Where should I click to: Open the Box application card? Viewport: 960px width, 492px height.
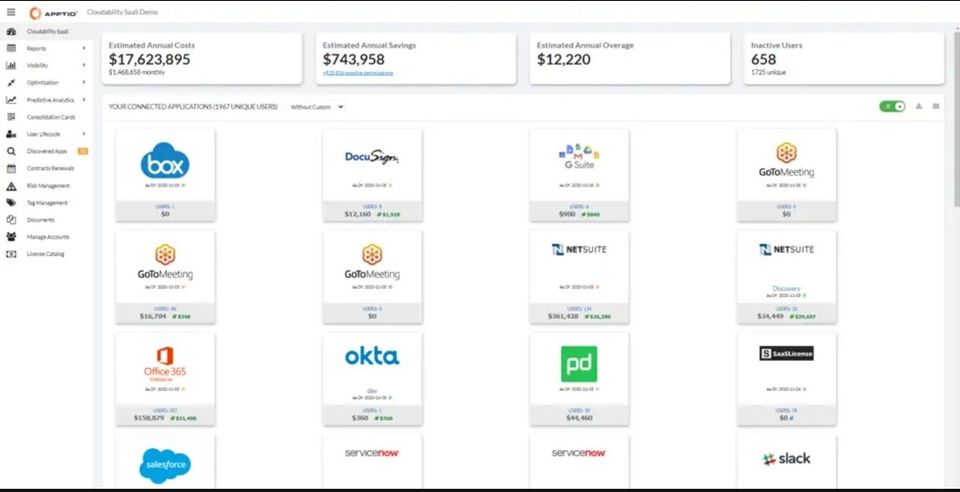[165, 175]
